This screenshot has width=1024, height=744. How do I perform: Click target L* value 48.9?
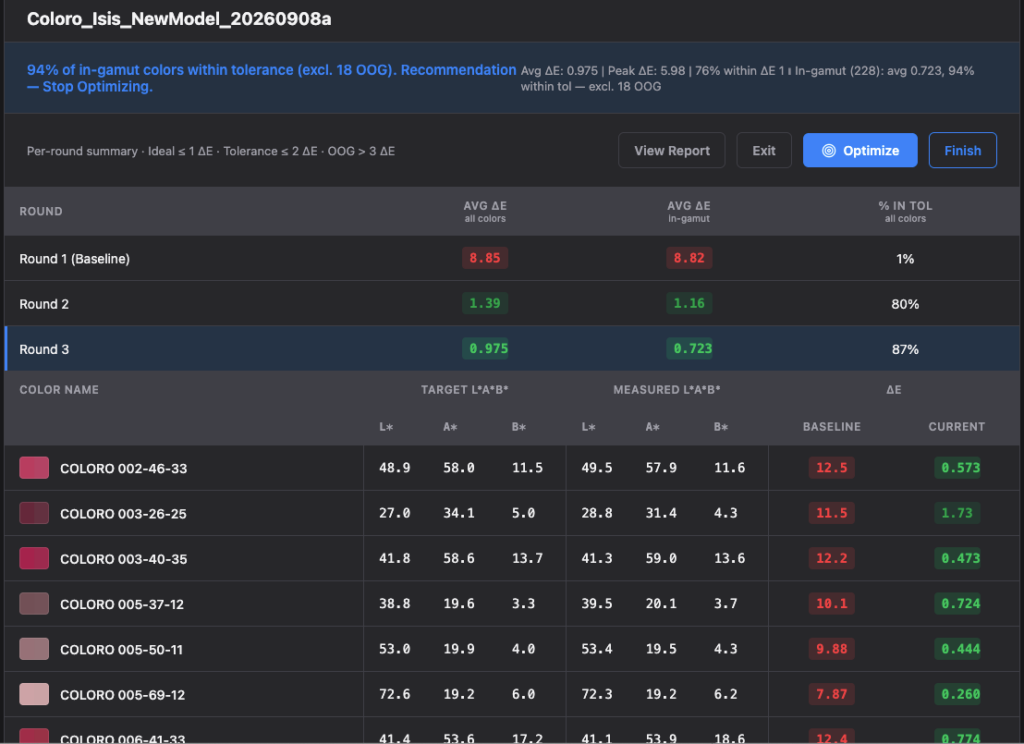[394, 468]
